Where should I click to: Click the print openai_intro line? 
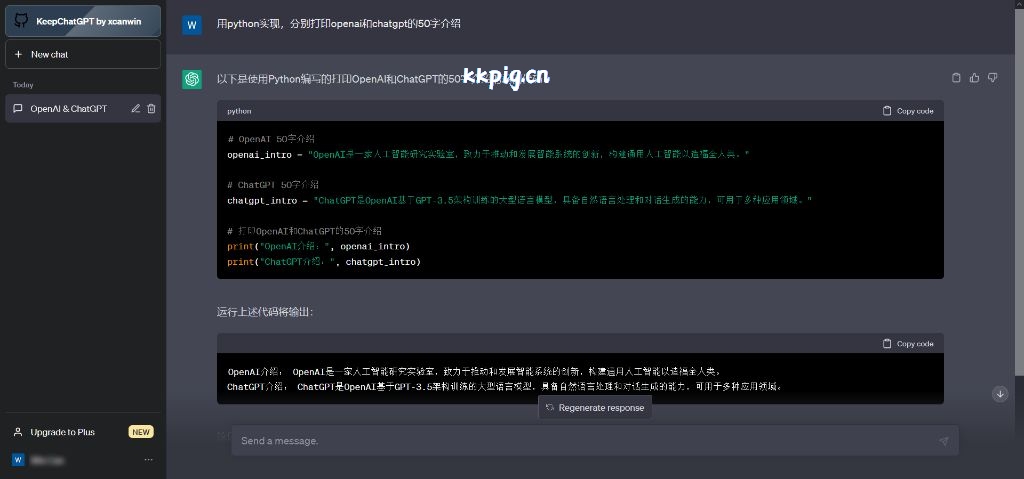pos(319,246)
